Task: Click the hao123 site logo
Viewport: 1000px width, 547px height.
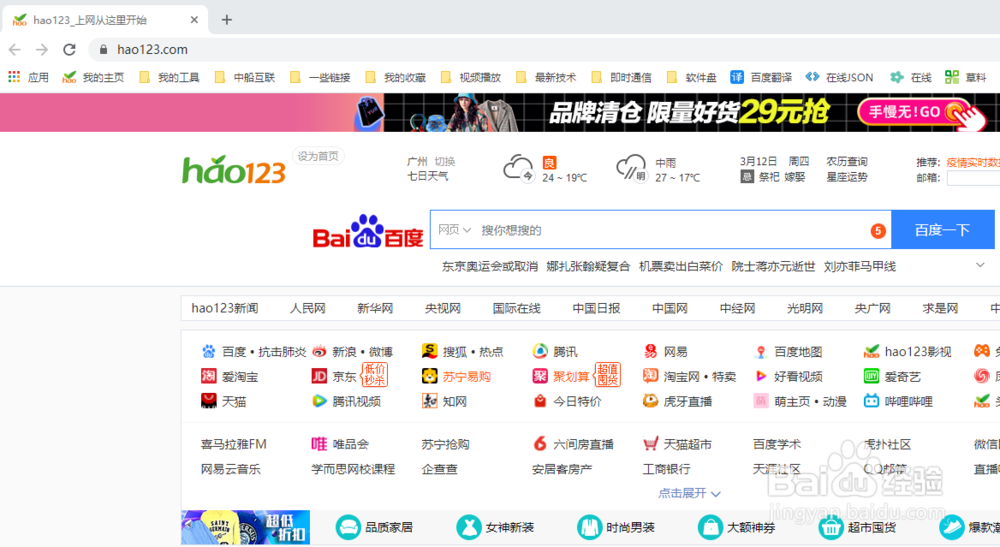Action: pyautogui.click(x=233, y=170)
